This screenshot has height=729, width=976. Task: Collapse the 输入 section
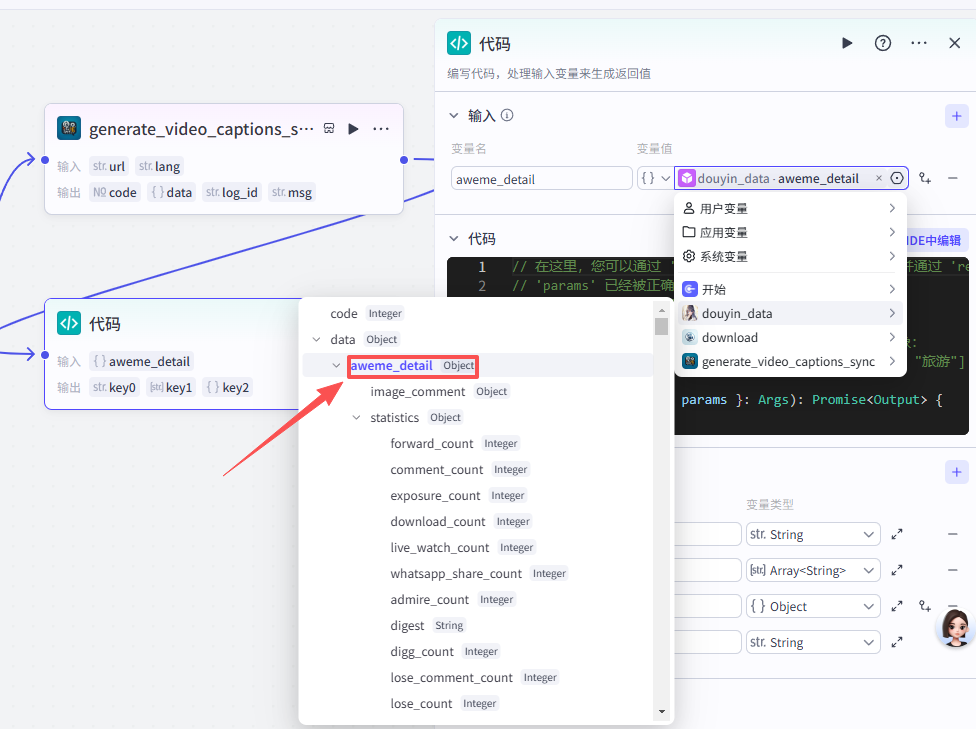[x=454, y=115]
